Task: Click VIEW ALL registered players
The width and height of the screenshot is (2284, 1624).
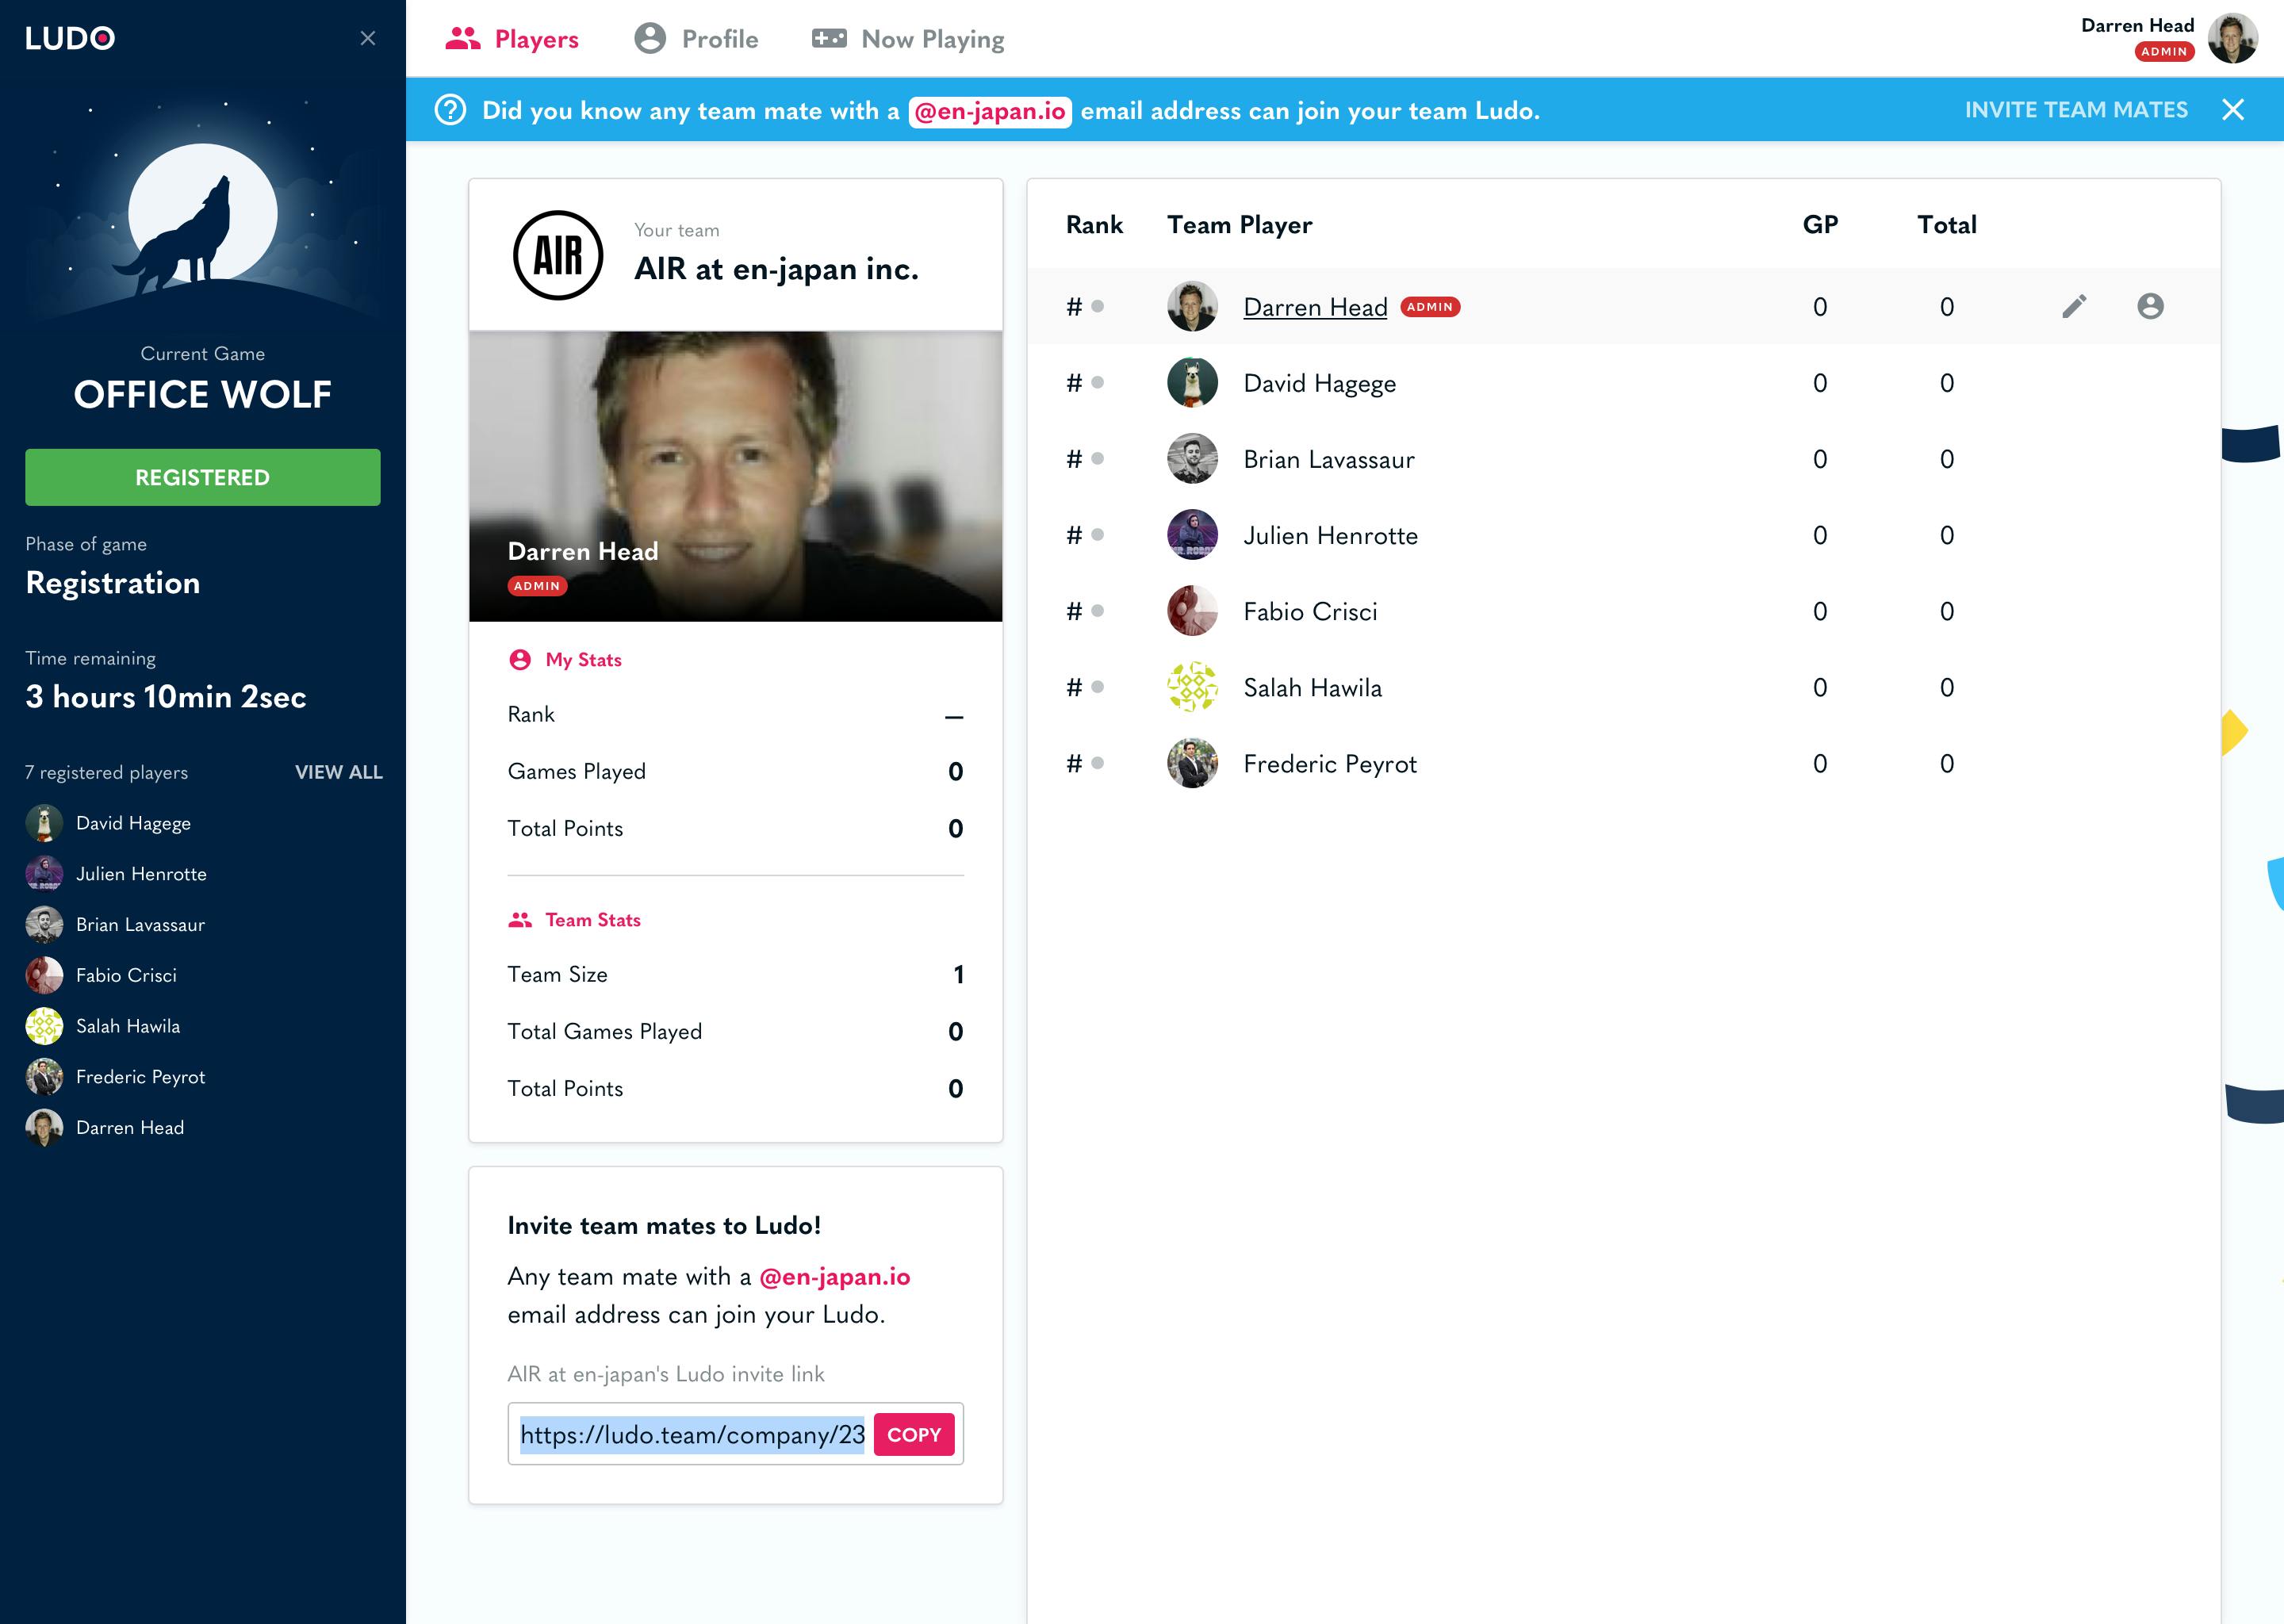Action: click(x=339, y=772)
